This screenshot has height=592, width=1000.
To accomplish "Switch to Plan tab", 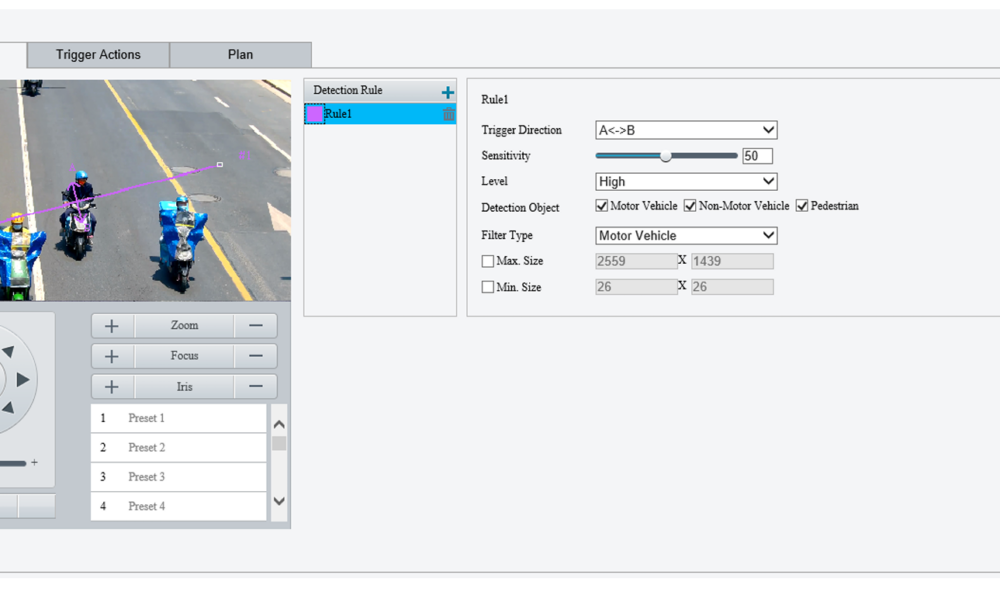I will (x=240, y=55).
